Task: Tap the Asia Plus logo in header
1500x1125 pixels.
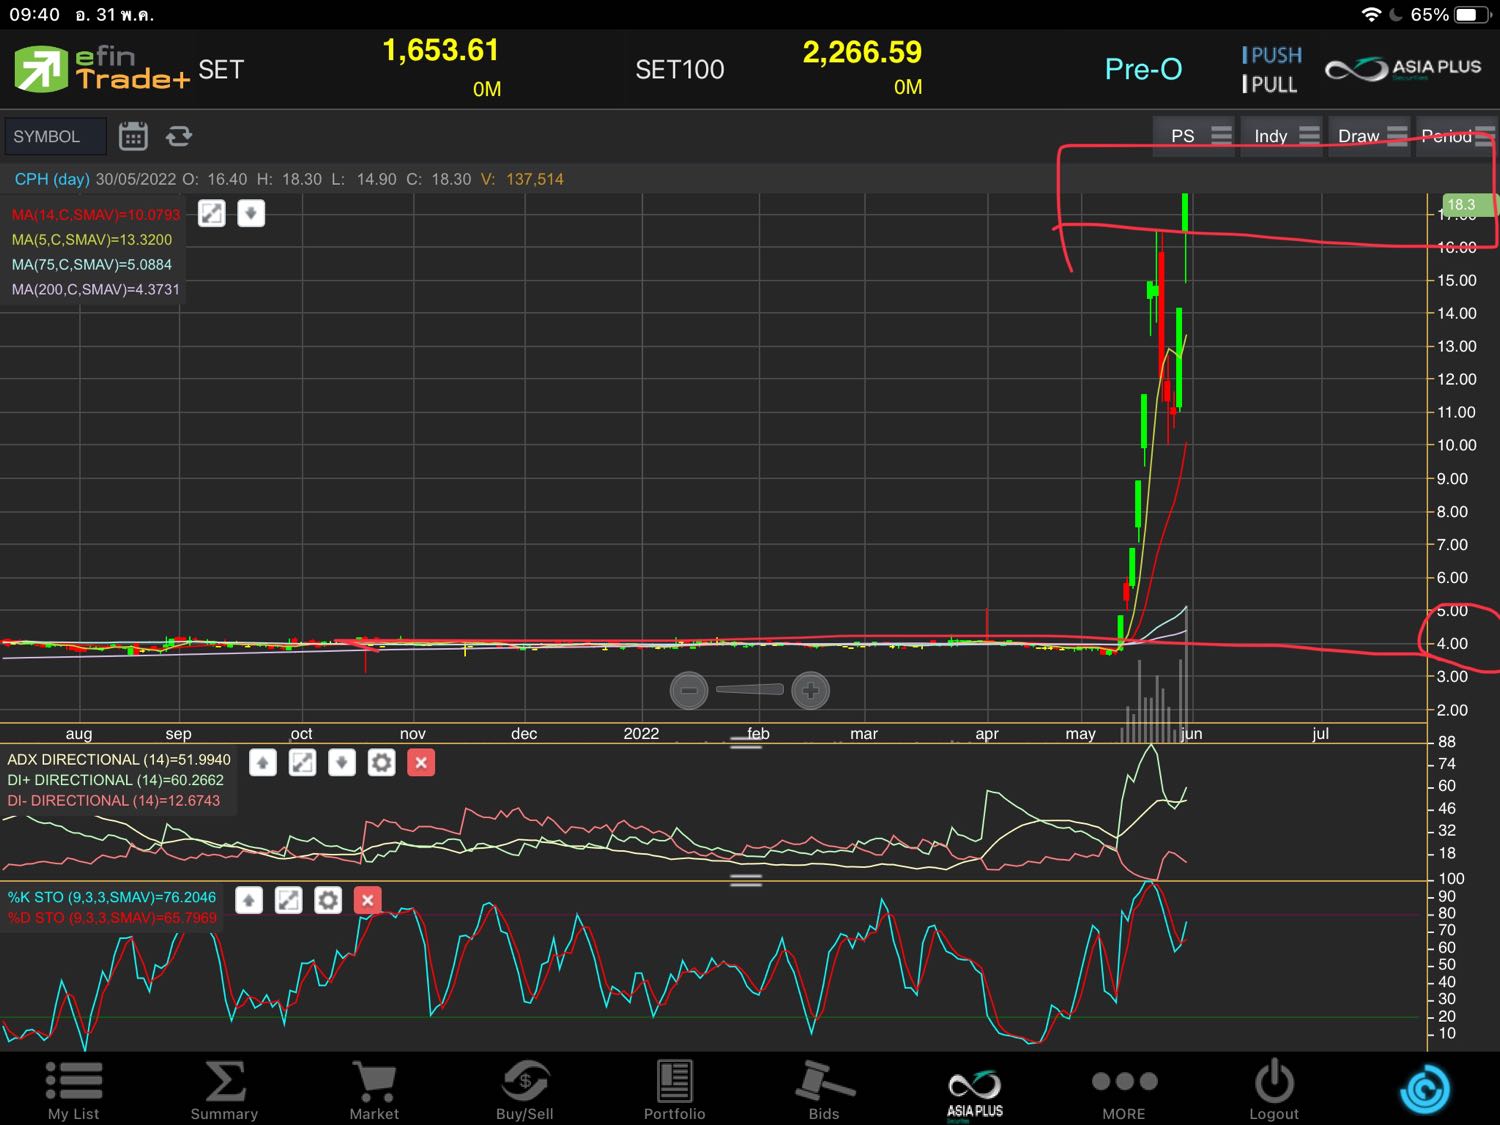Action: pos(1403,69)
